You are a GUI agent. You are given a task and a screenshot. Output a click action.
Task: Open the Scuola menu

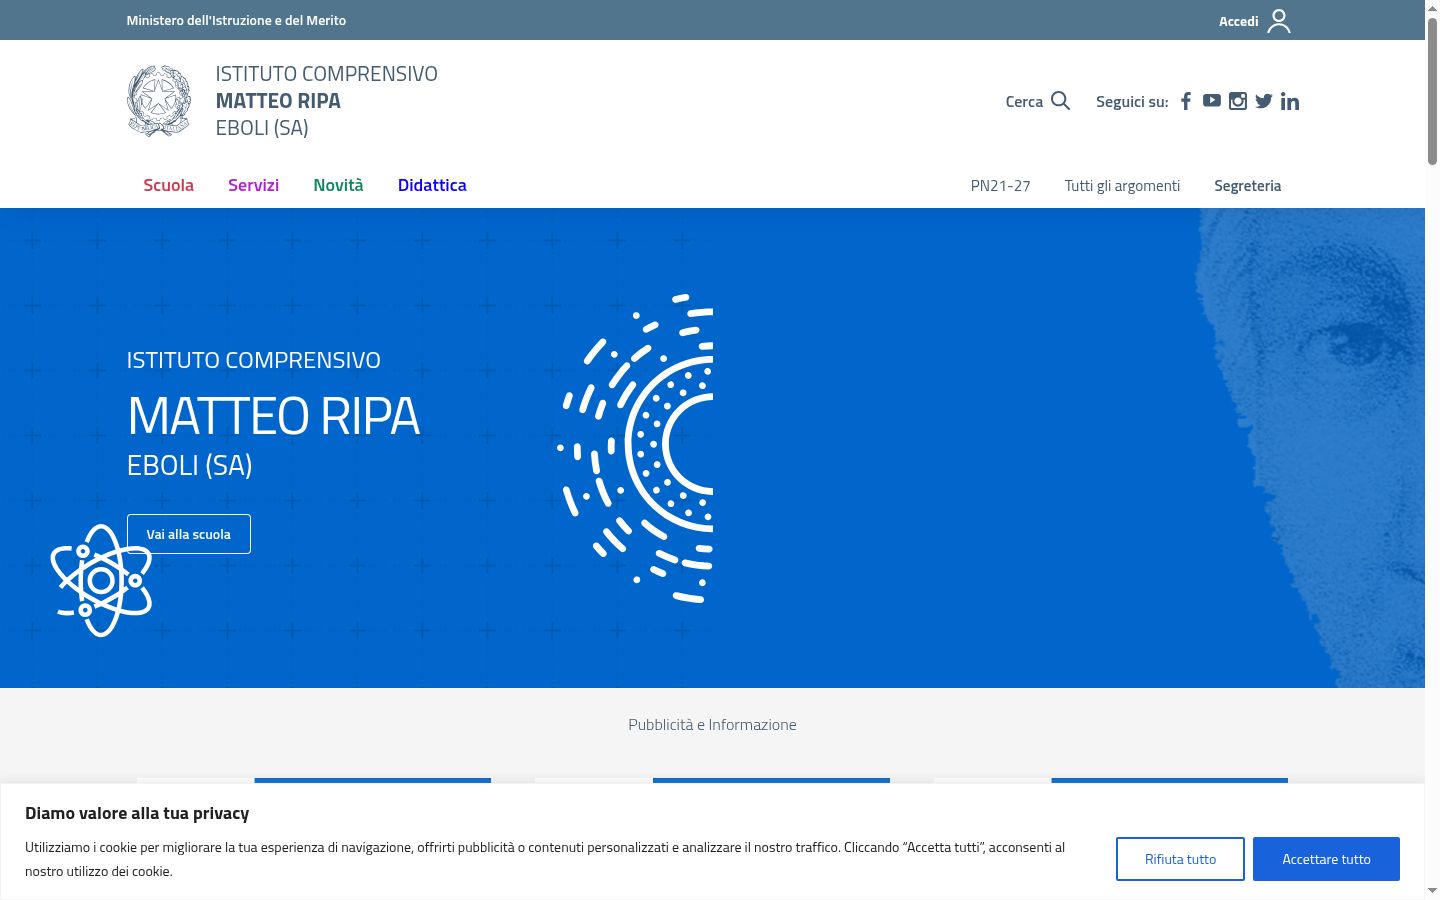168,185
